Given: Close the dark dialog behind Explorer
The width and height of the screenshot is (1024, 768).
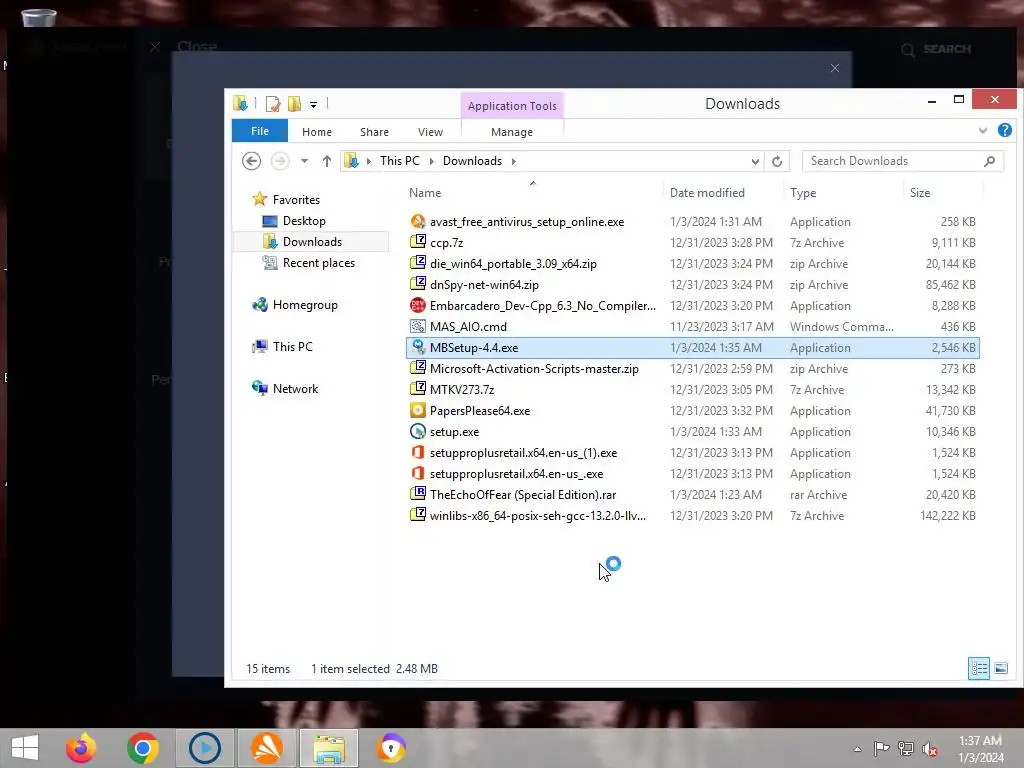Looking at the screenshot, I should point(835,68).
